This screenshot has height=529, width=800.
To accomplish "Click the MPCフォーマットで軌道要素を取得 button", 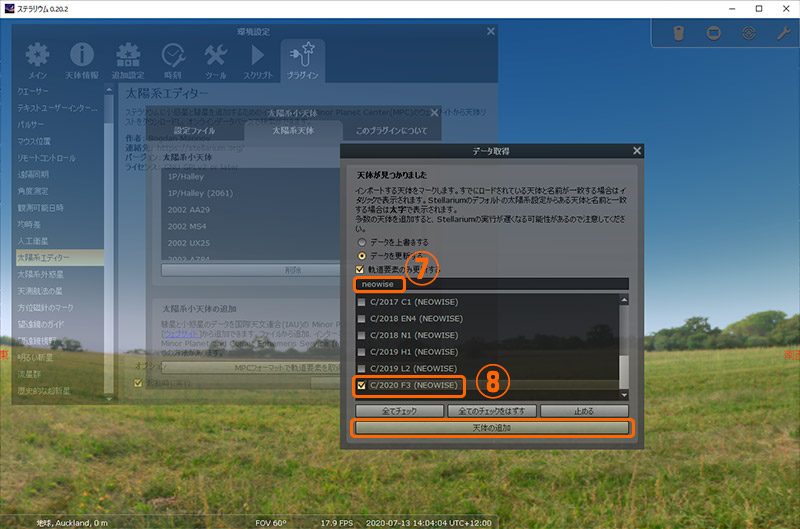I will click(x=251, y=368).
